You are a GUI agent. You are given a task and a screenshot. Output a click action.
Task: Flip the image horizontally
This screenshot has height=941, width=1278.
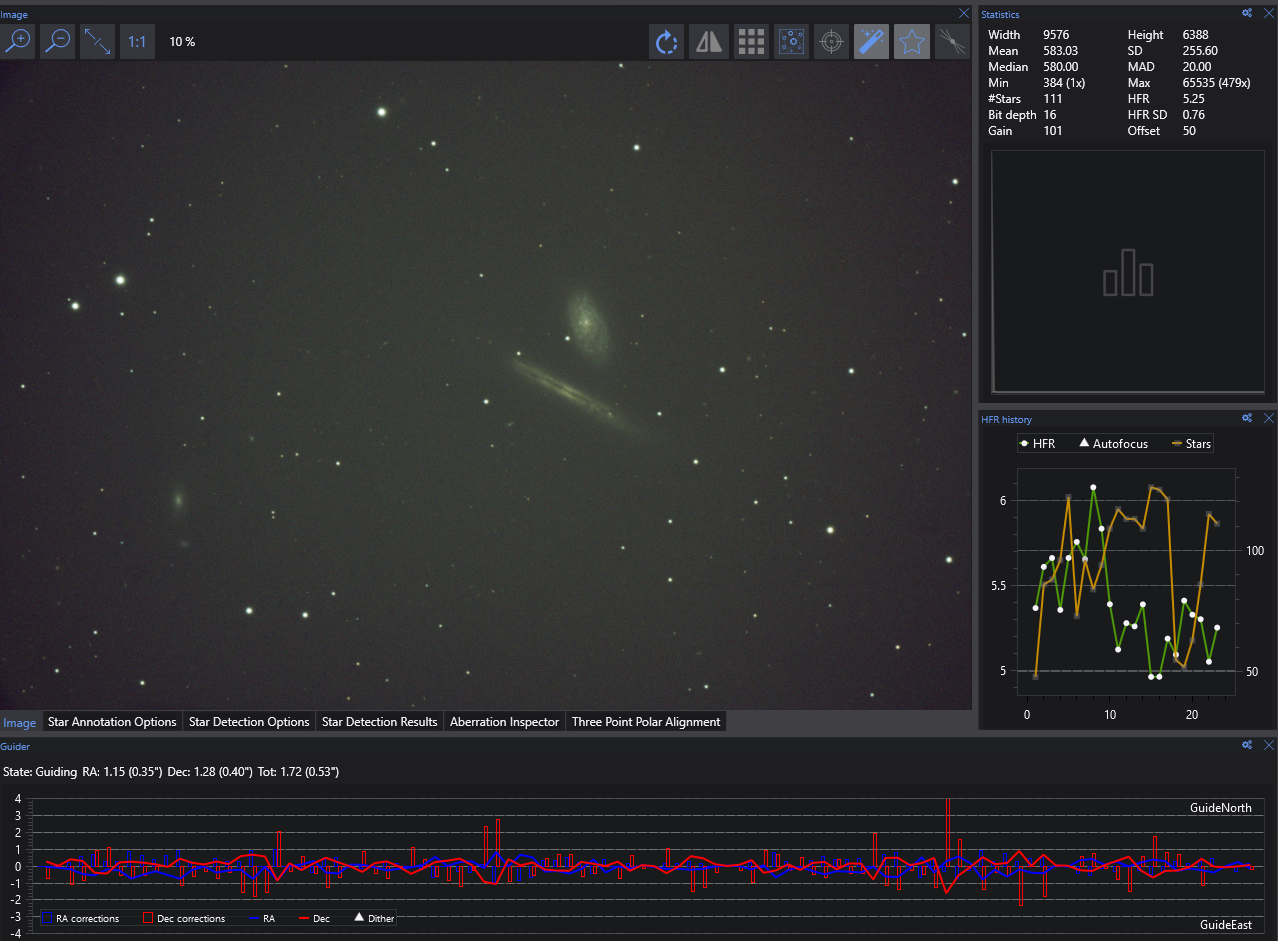point(709,42)
